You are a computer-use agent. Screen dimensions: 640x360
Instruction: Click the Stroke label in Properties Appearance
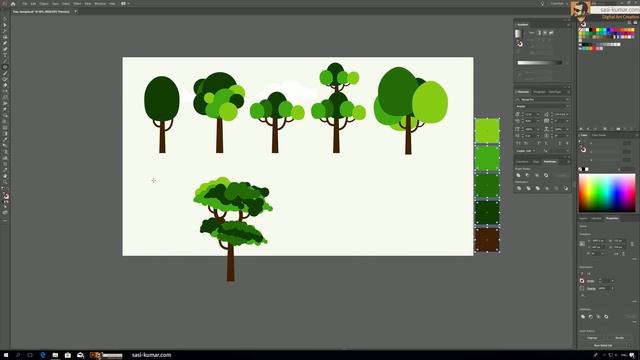591,281
